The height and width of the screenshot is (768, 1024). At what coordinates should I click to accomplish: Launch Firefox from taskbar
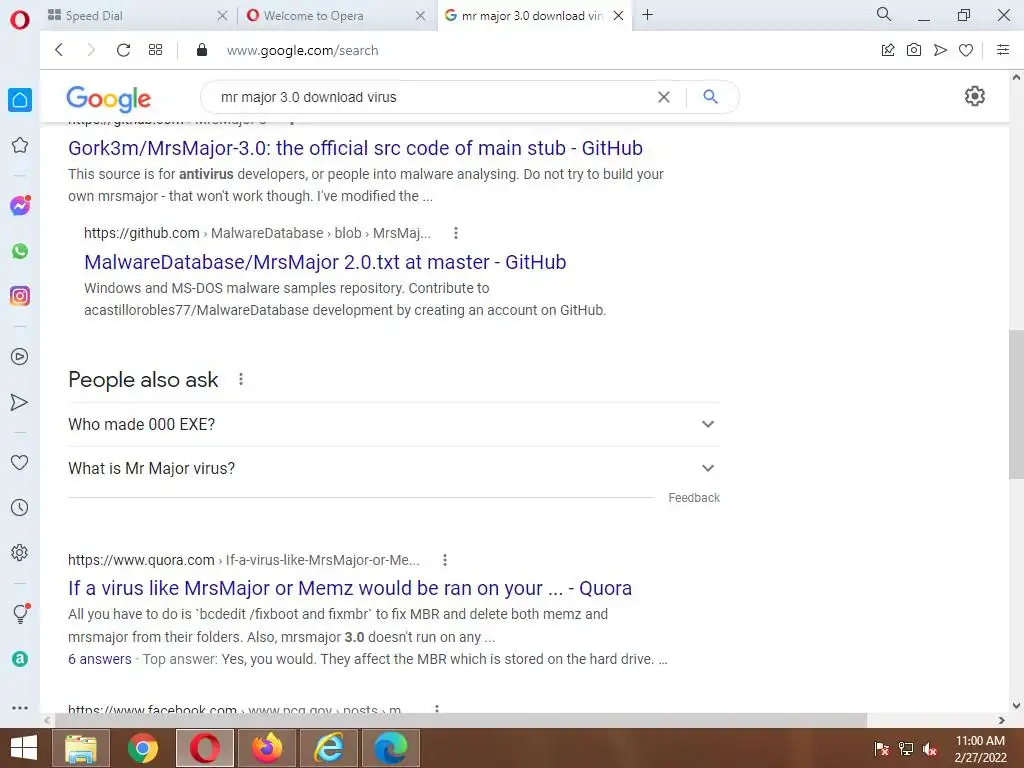pyautogui.click(x=266, y=748)
